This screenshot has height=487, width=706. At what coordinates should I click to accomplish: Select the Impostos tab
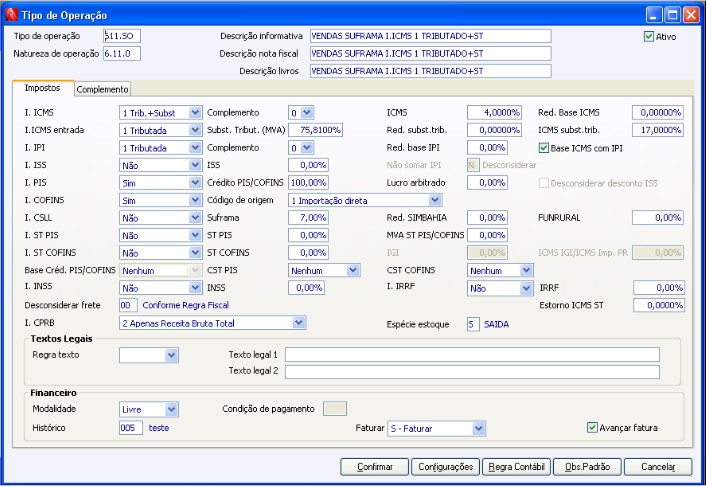43,88
